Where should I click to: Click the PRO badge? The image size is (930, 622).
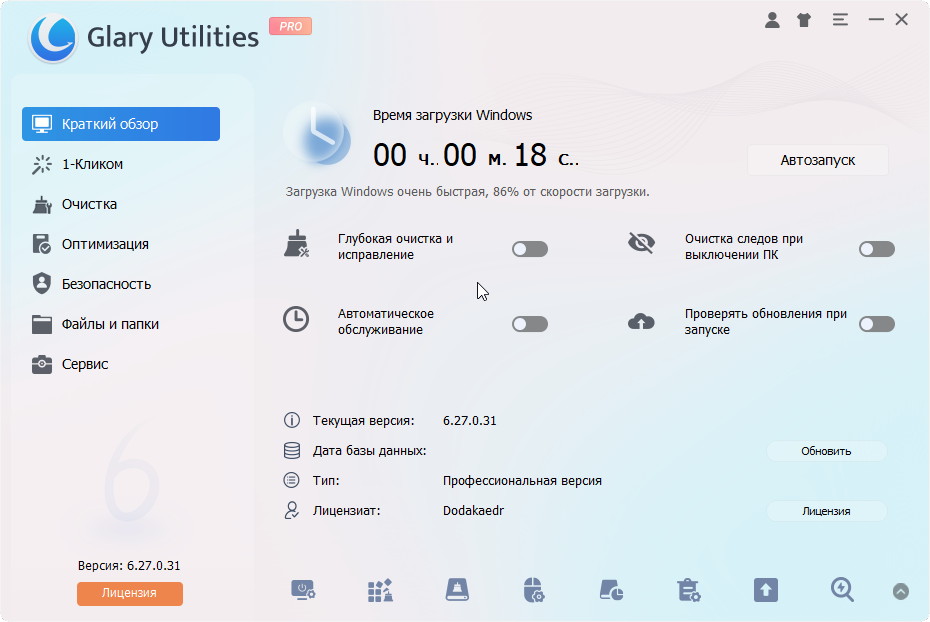tap(291, 26)
